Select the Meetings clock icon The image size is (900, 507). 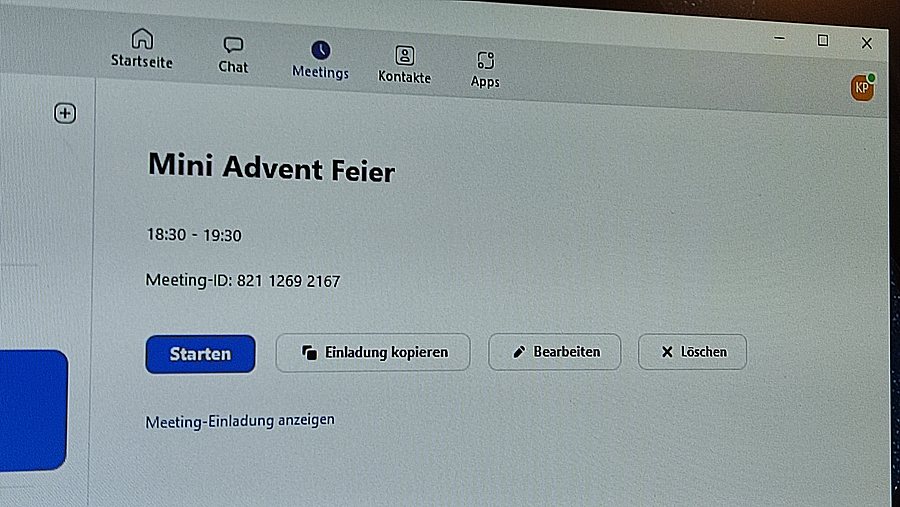320,50
